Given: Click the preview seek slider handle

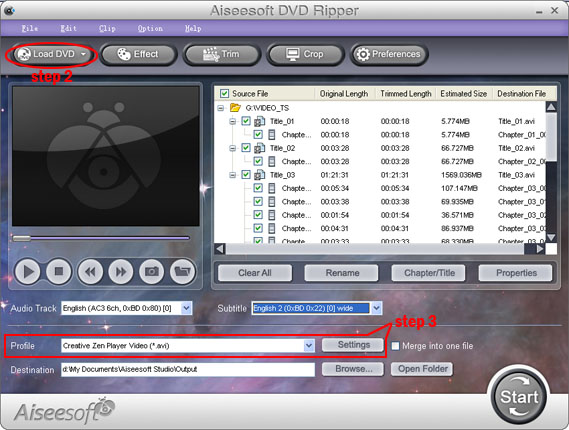Looking at the screenshot, I should [22, 238].
